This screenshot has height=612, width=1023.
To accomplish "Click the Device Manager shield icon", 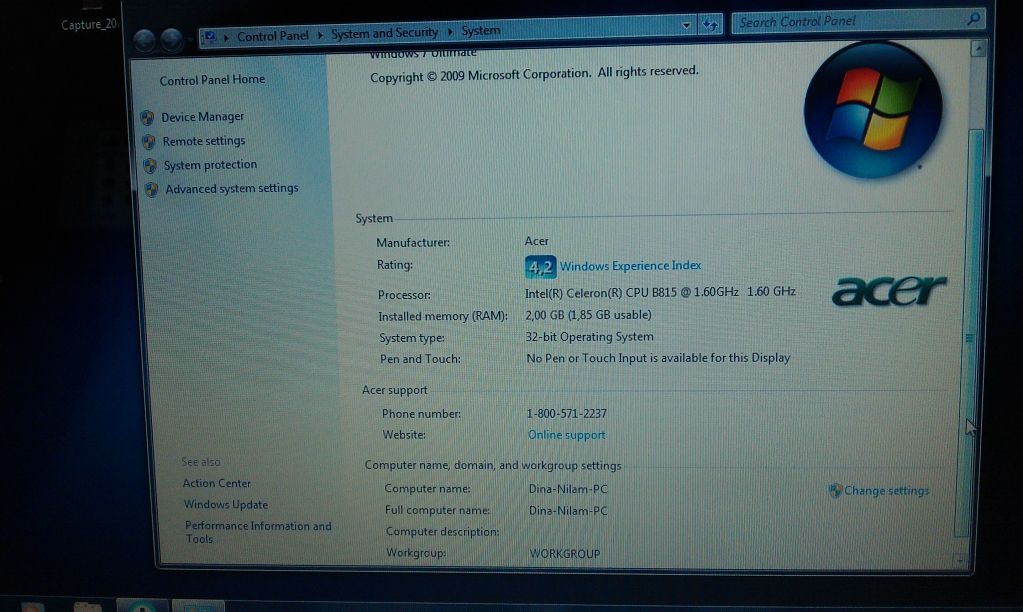I will click(x=147, y=118).
